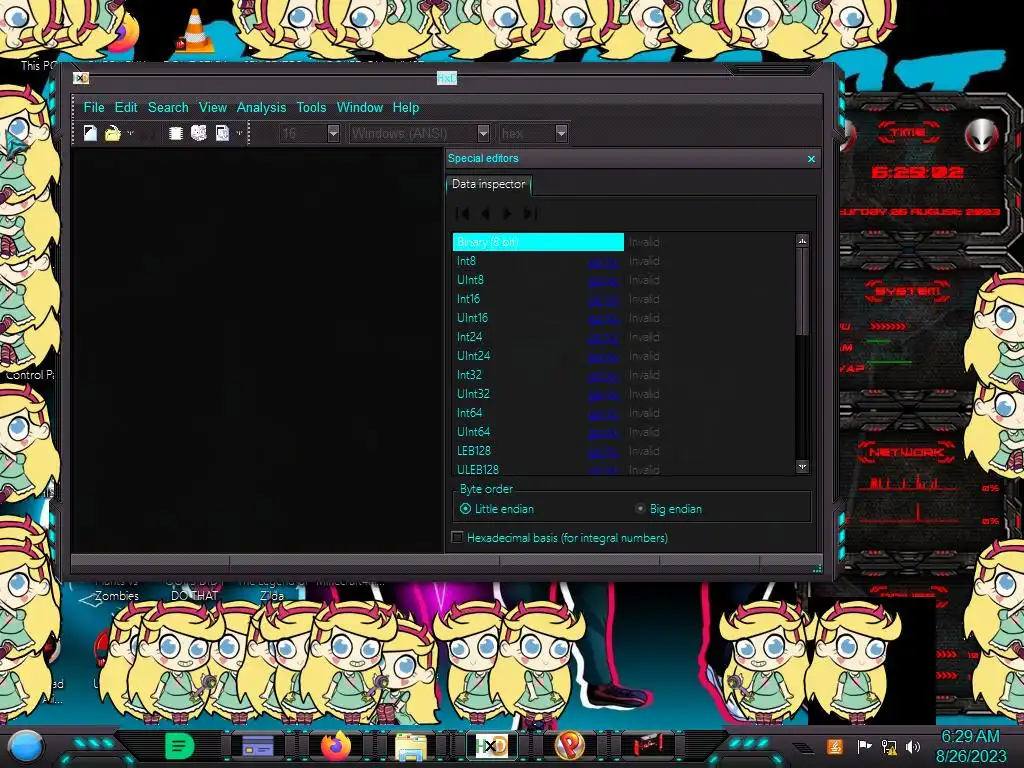Open the red P app on taskbar
The height and width of the screenshot is (768, 1024).
point(569,746)
